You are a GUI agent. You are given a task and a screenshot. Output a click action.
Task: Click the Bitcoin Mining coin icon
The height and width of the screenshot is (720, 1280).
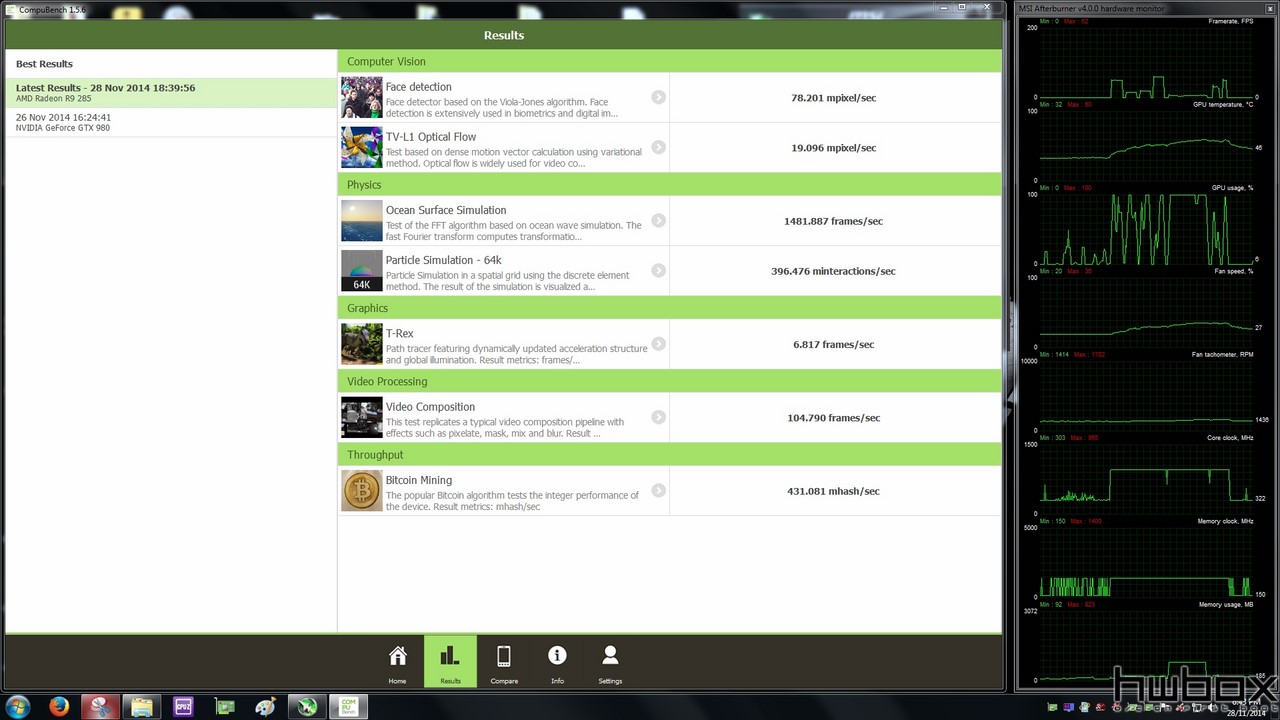pos(361,491)
